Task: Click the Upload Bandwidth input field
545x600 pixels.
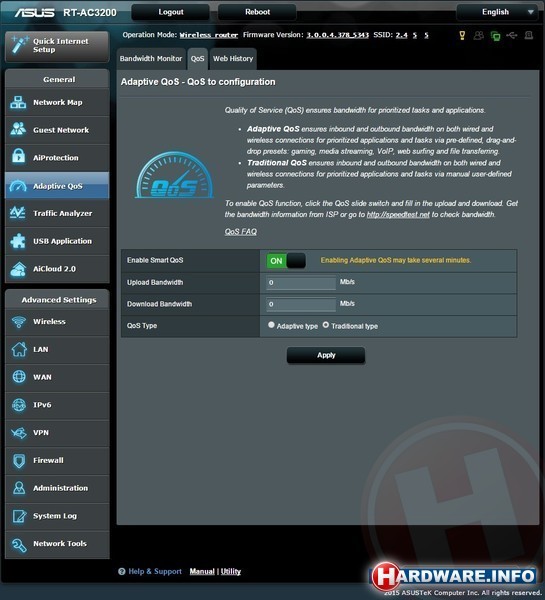Action: 301,283
